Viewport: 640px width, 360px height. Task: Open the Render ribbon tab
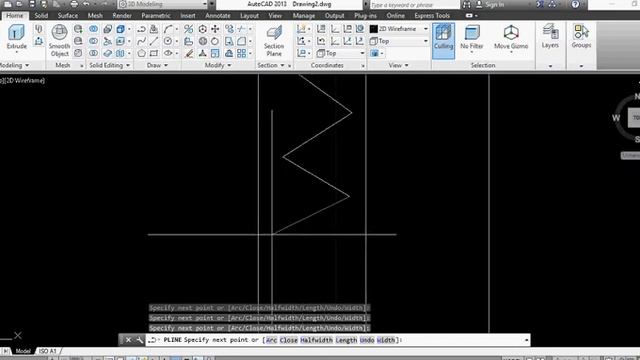(x=122, y=16)
